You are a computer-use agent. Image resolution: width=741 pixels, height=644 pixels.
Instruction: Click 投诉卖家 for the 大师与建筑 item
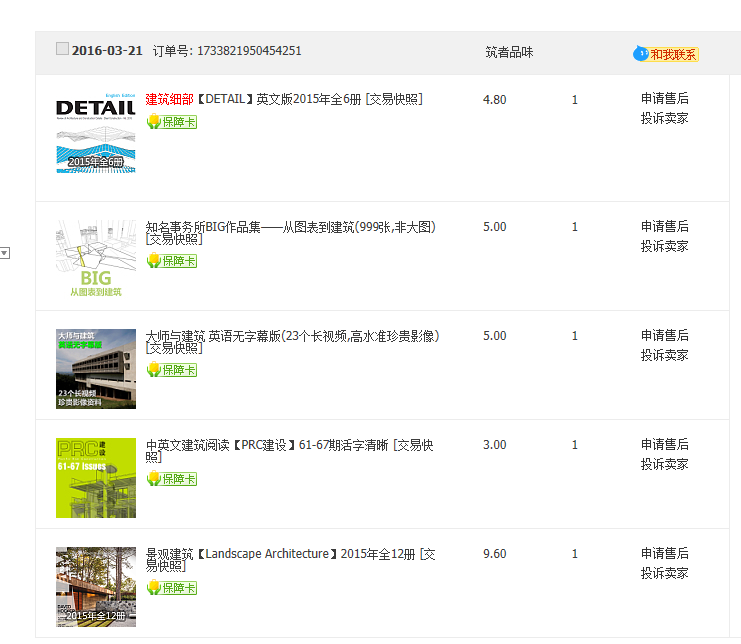(664, 356)
